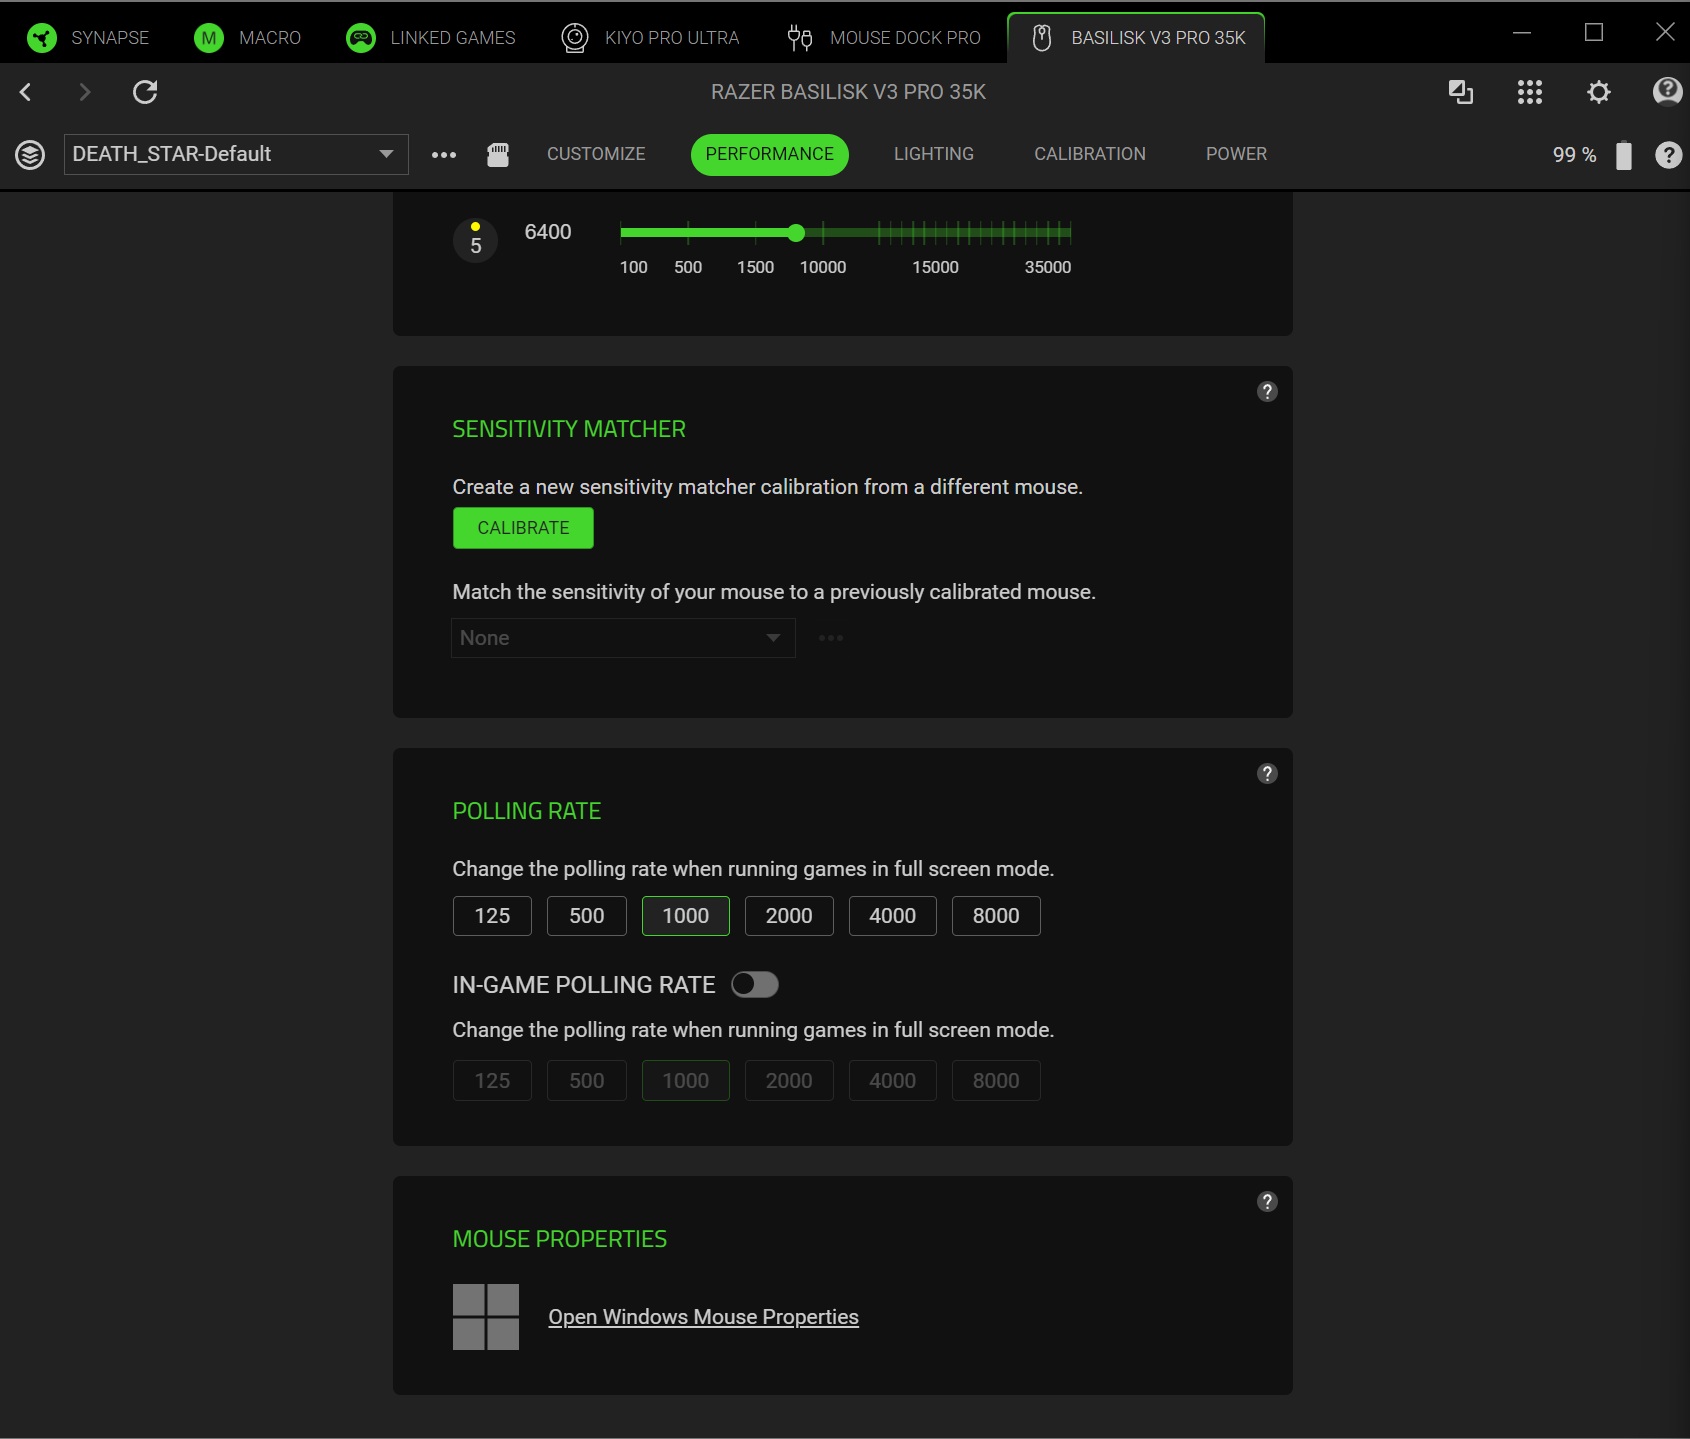Open the Customize section
Screen dimensions: 1690x1439
(x=596, y=154)
